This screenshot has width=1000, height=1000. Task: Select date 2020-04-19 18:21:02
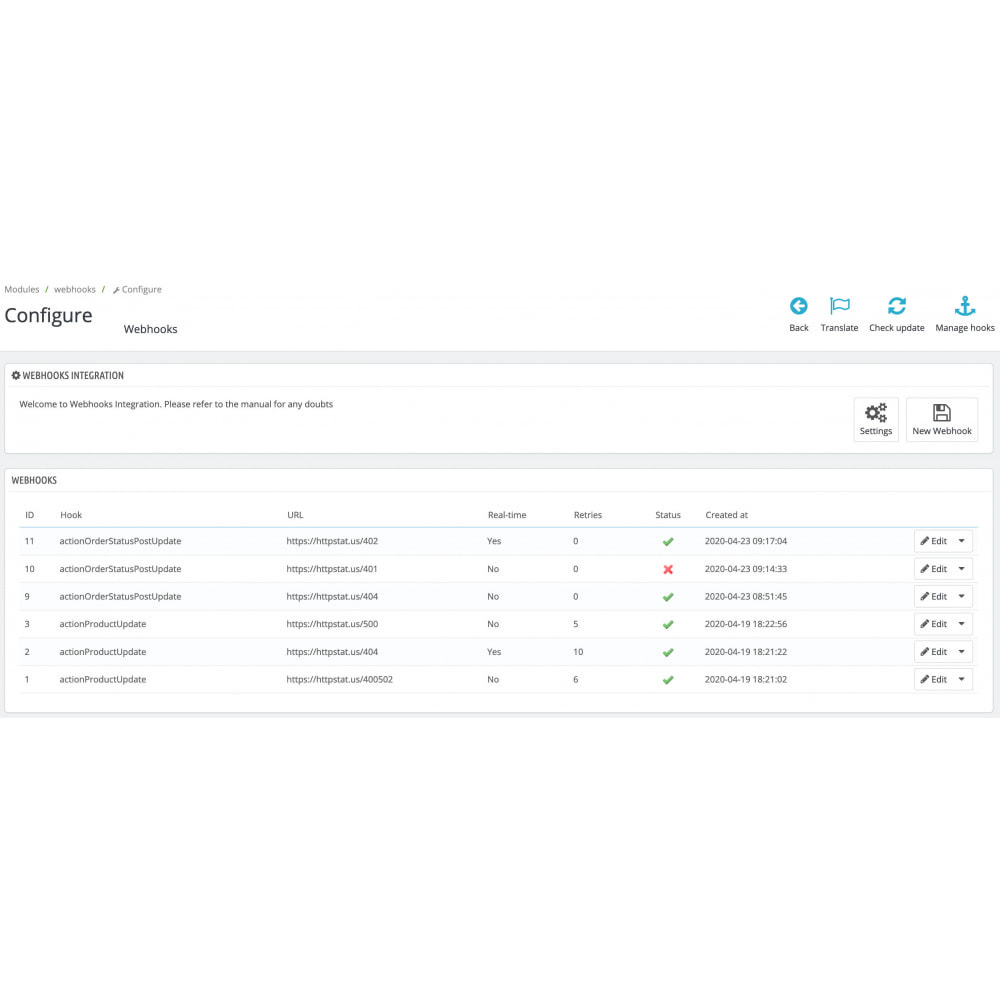746,679
